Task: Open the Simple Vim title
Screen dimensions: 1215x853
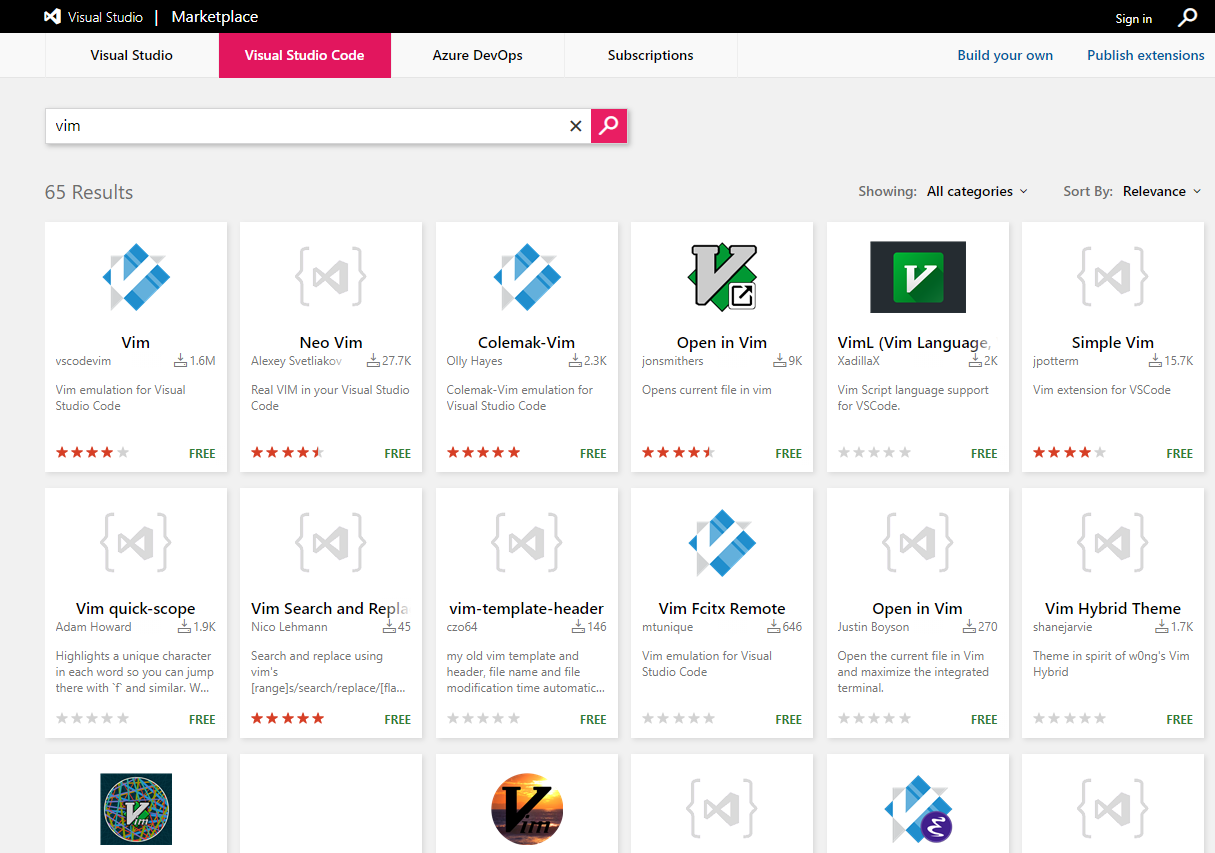Action: pyautogui.click(x=1113, y=342)
